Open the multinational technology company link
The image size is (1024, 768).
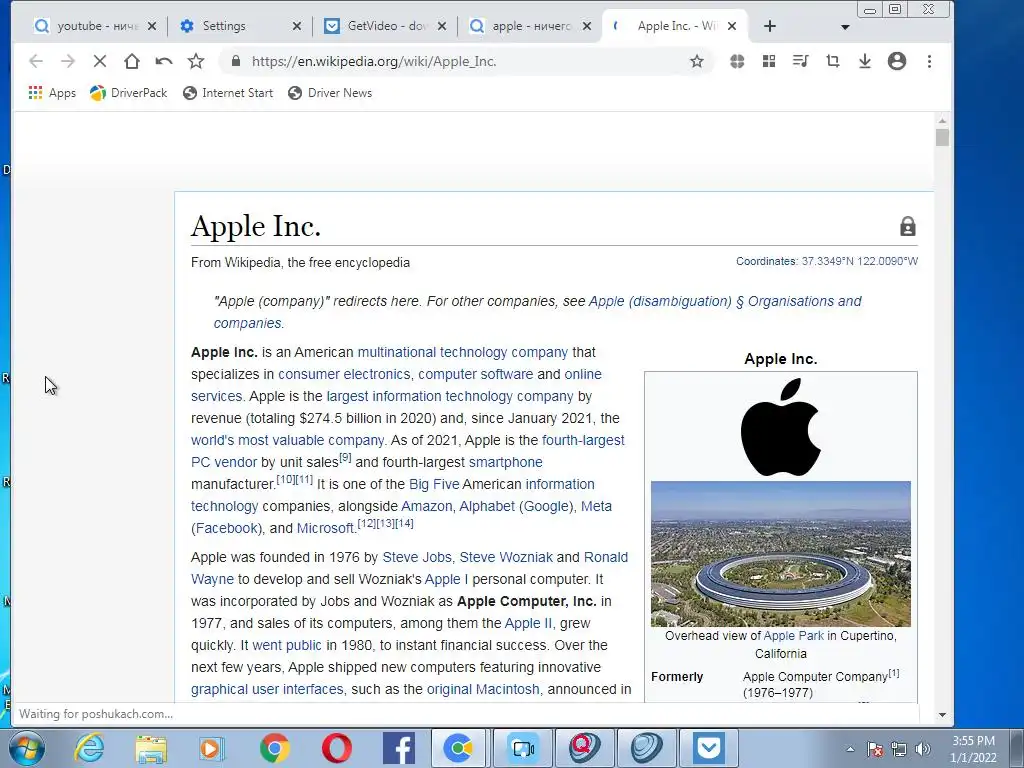pos(462,352)
